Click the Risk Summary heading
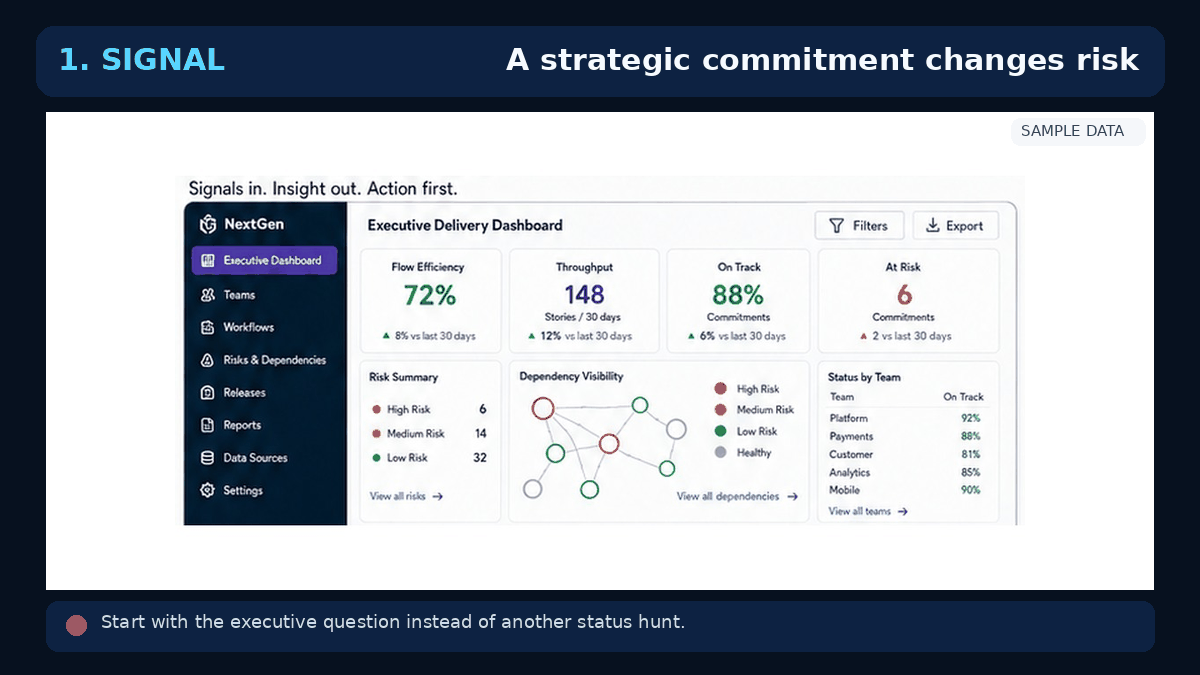 [404, 378]
